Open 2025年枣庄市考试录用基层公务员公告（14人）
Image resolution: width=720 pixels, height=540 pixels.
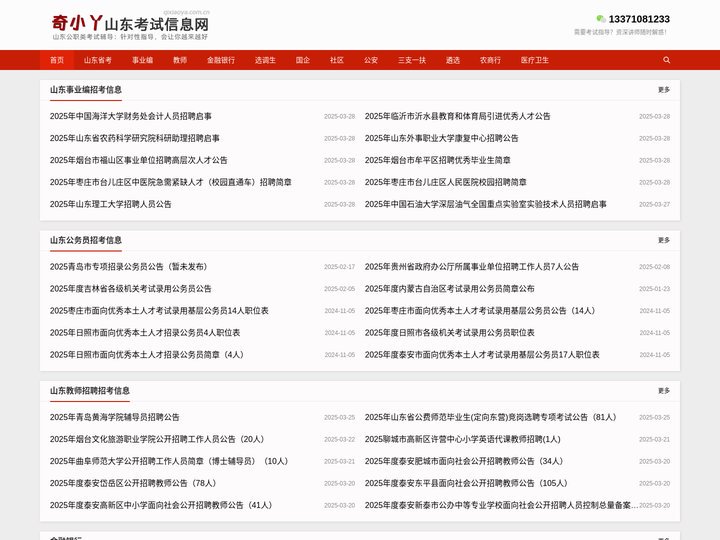[x=480, y=311]
